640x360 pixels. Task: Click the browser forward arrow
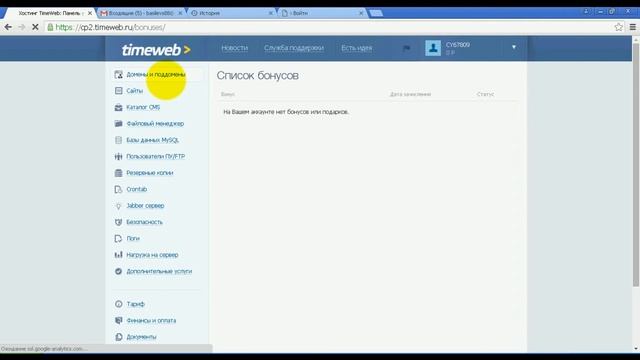(x=22, y=27)
